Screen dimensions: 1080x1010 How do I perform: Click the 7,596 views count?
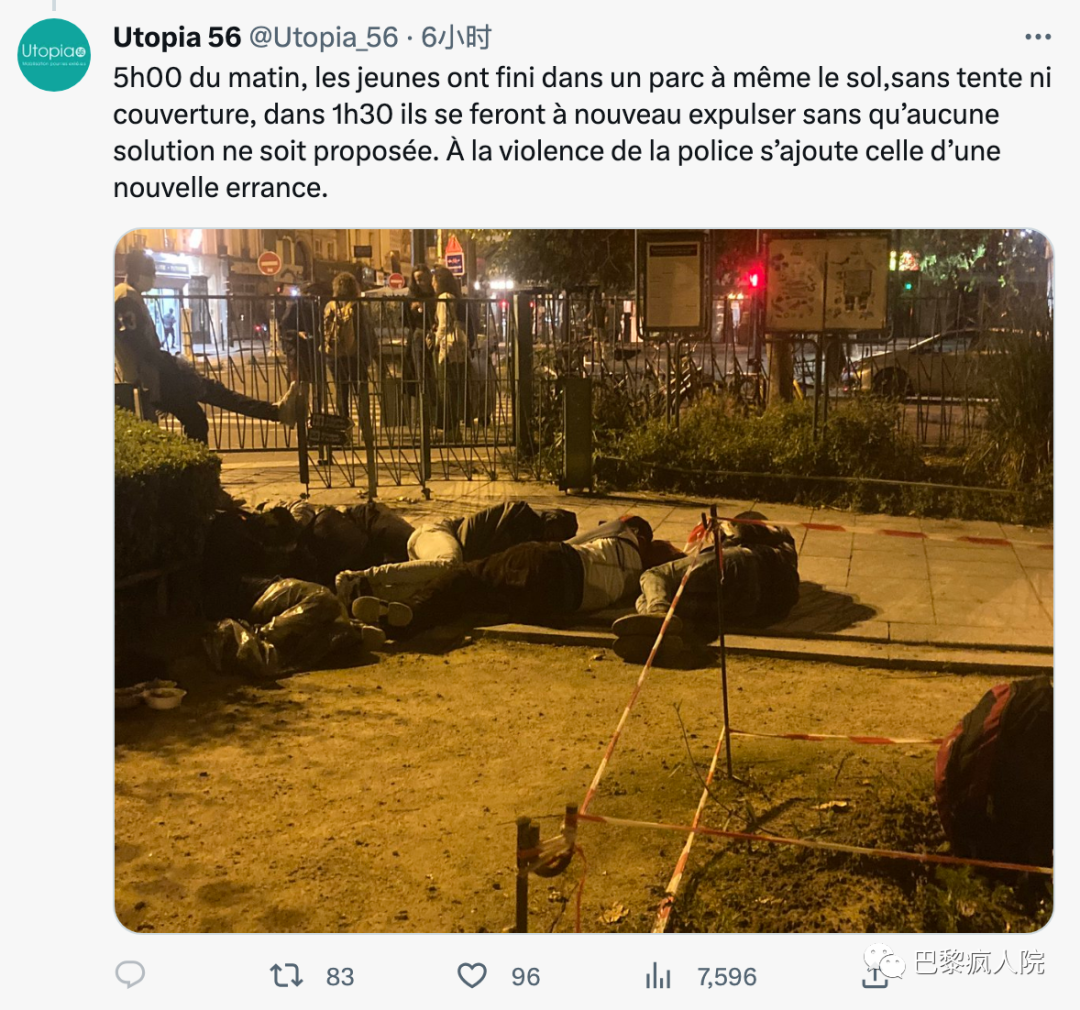click(x=727, y=977)
